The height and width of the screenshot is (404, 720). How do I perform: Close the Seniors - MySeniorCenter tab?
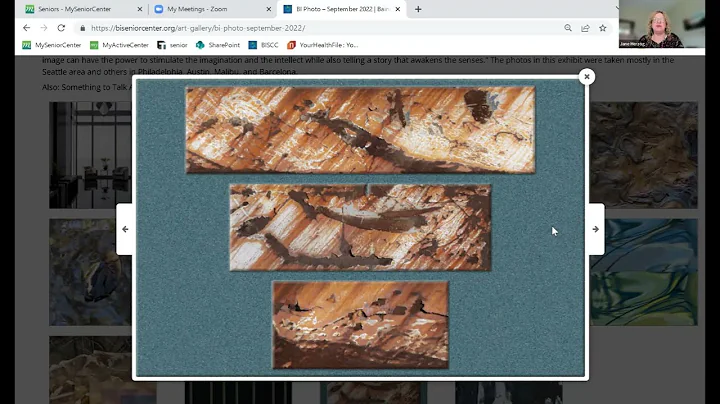[x=140, y=9]
